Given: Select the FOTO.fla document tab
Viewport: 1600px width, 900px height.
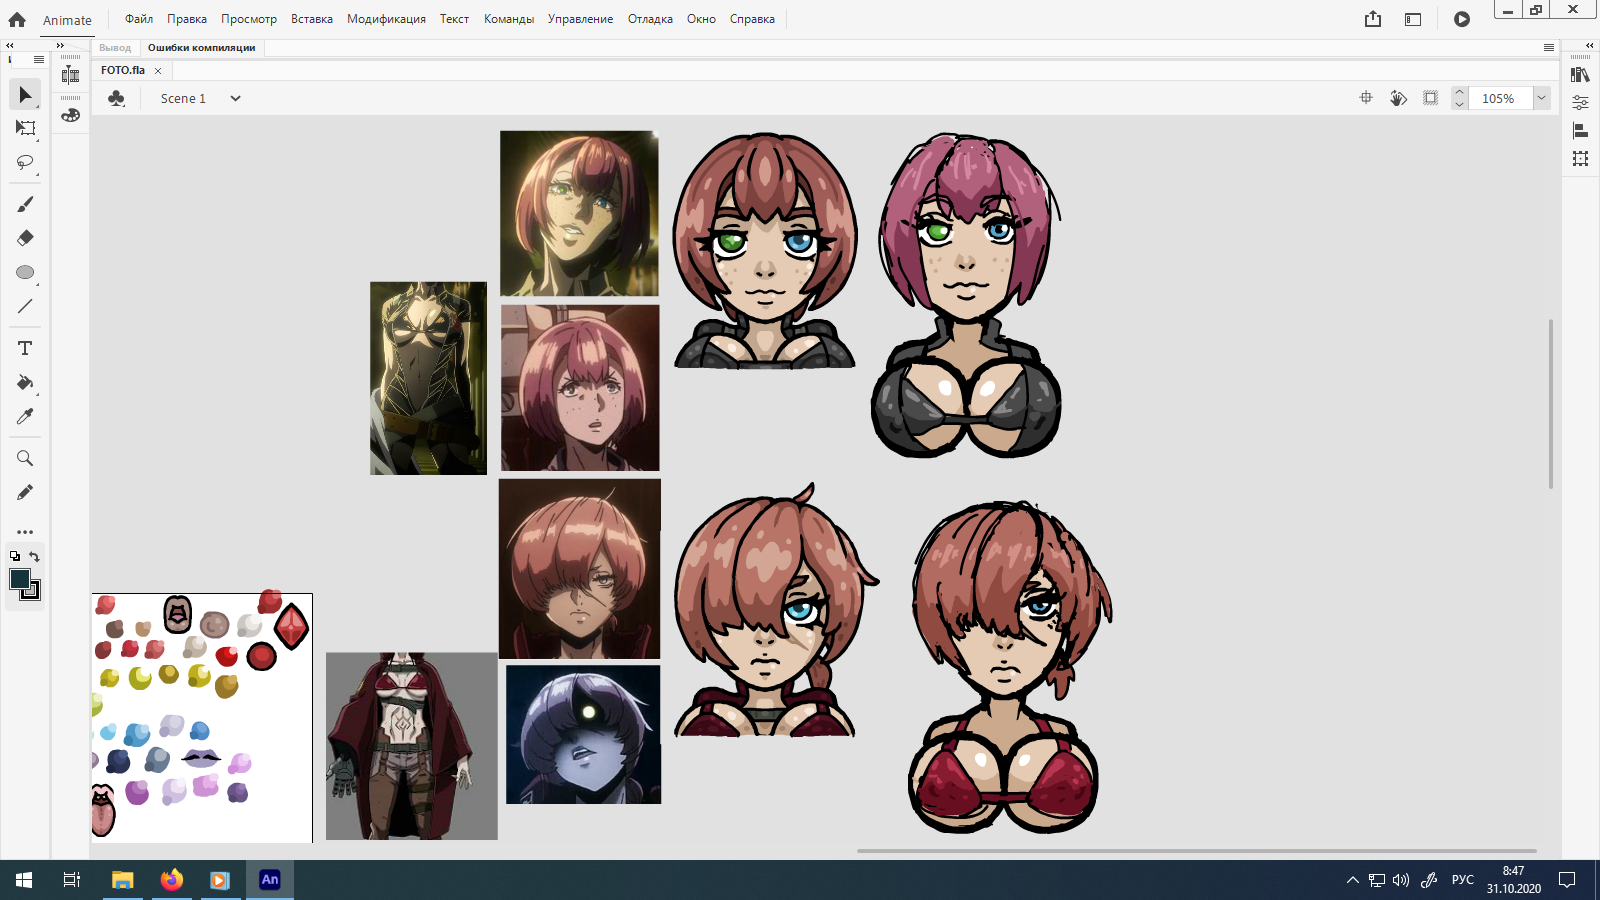Looking at the screenshot, I should click(123, 70).
